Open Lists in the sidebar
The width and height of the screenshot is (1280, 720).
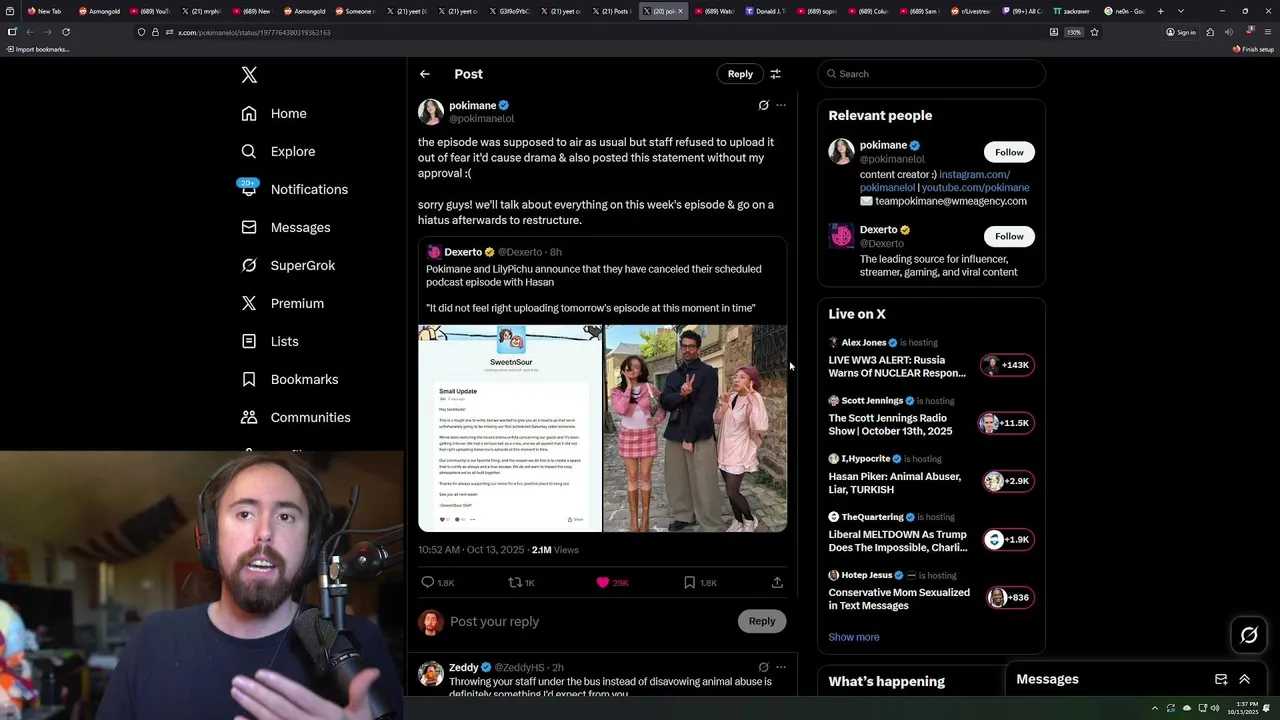coord(270,342)
